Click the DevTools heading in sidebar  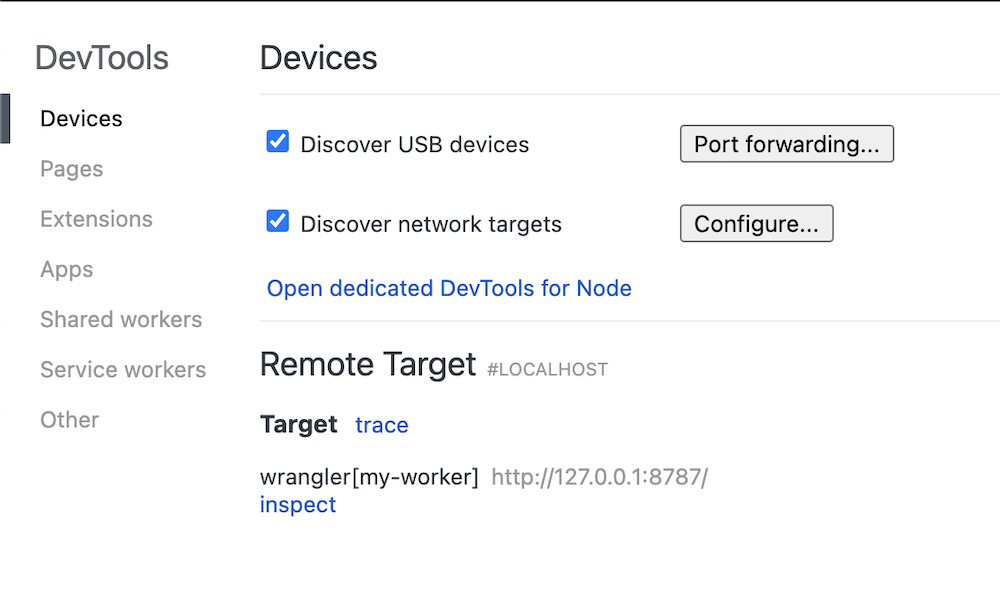101,58
